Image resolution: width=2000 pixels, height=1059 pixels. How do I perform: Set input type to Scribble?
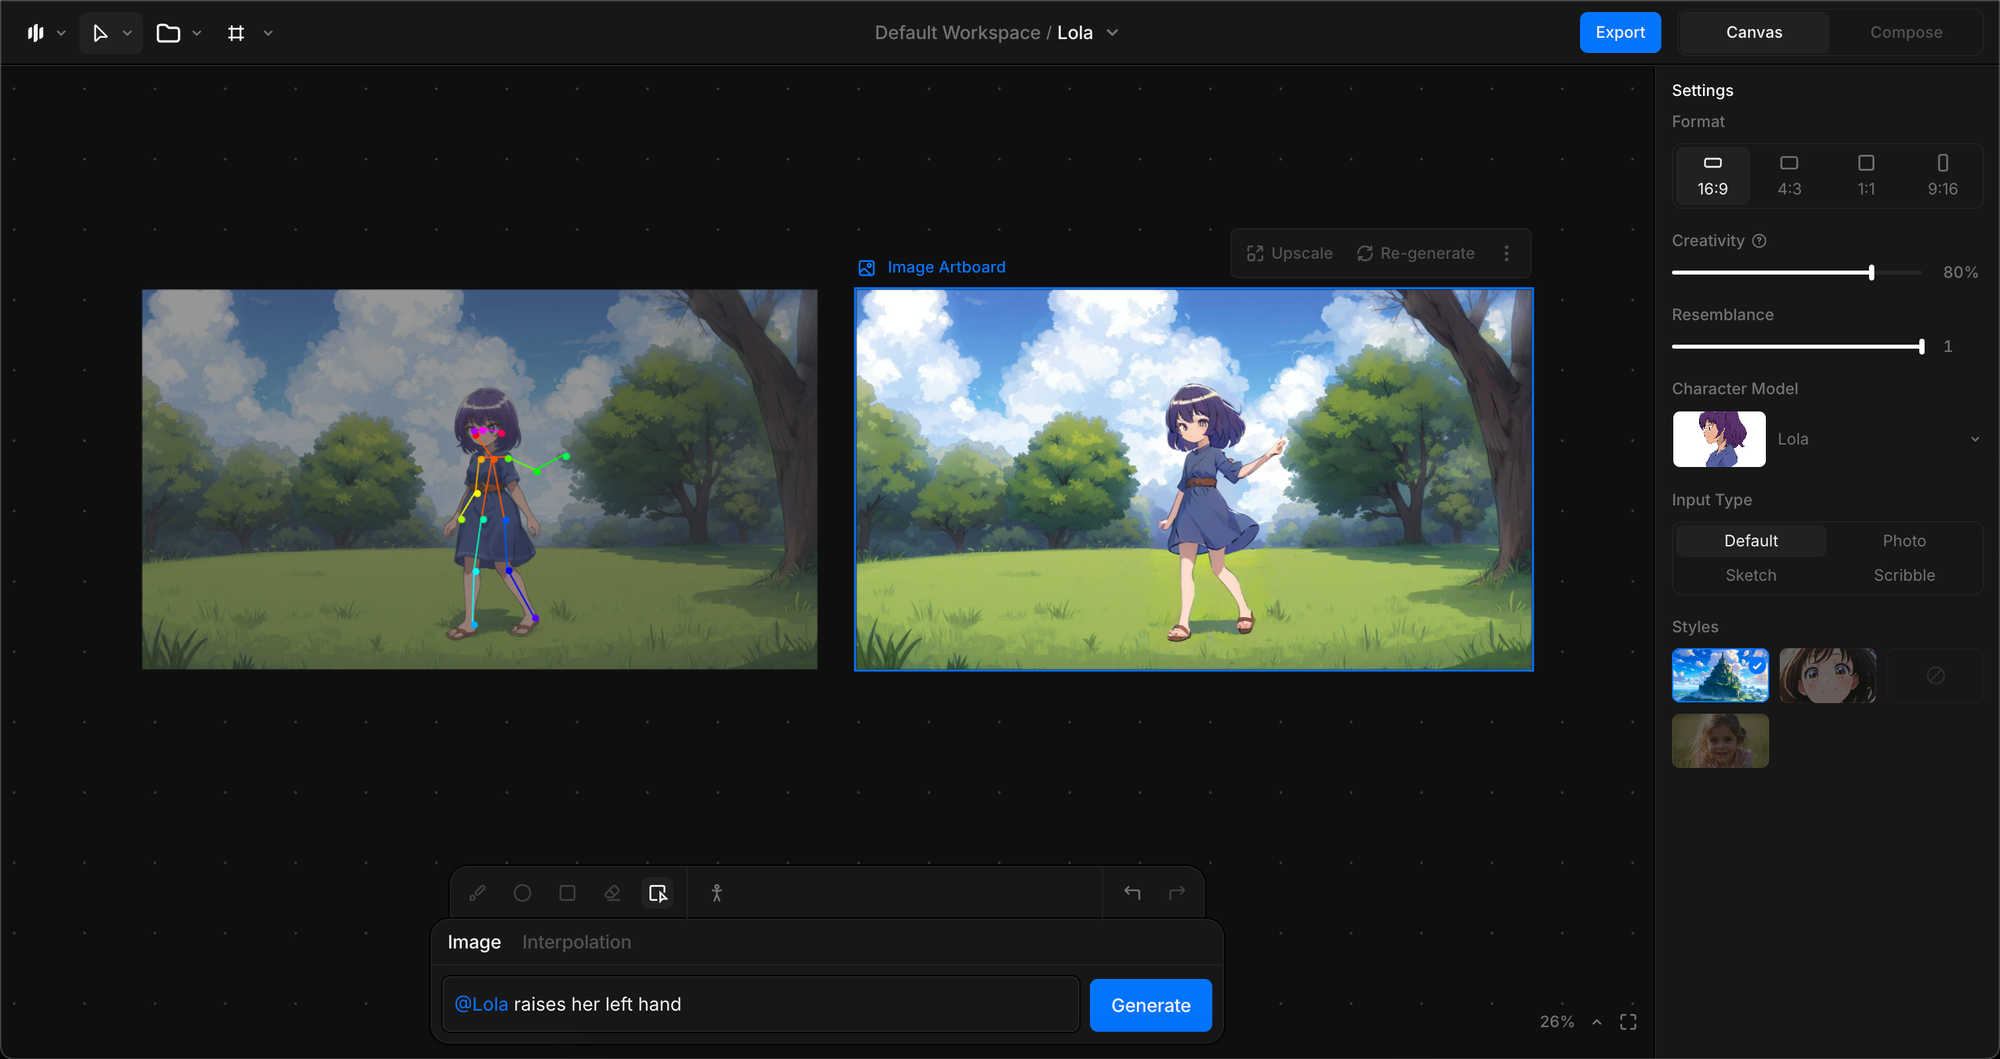point(1904,575)
